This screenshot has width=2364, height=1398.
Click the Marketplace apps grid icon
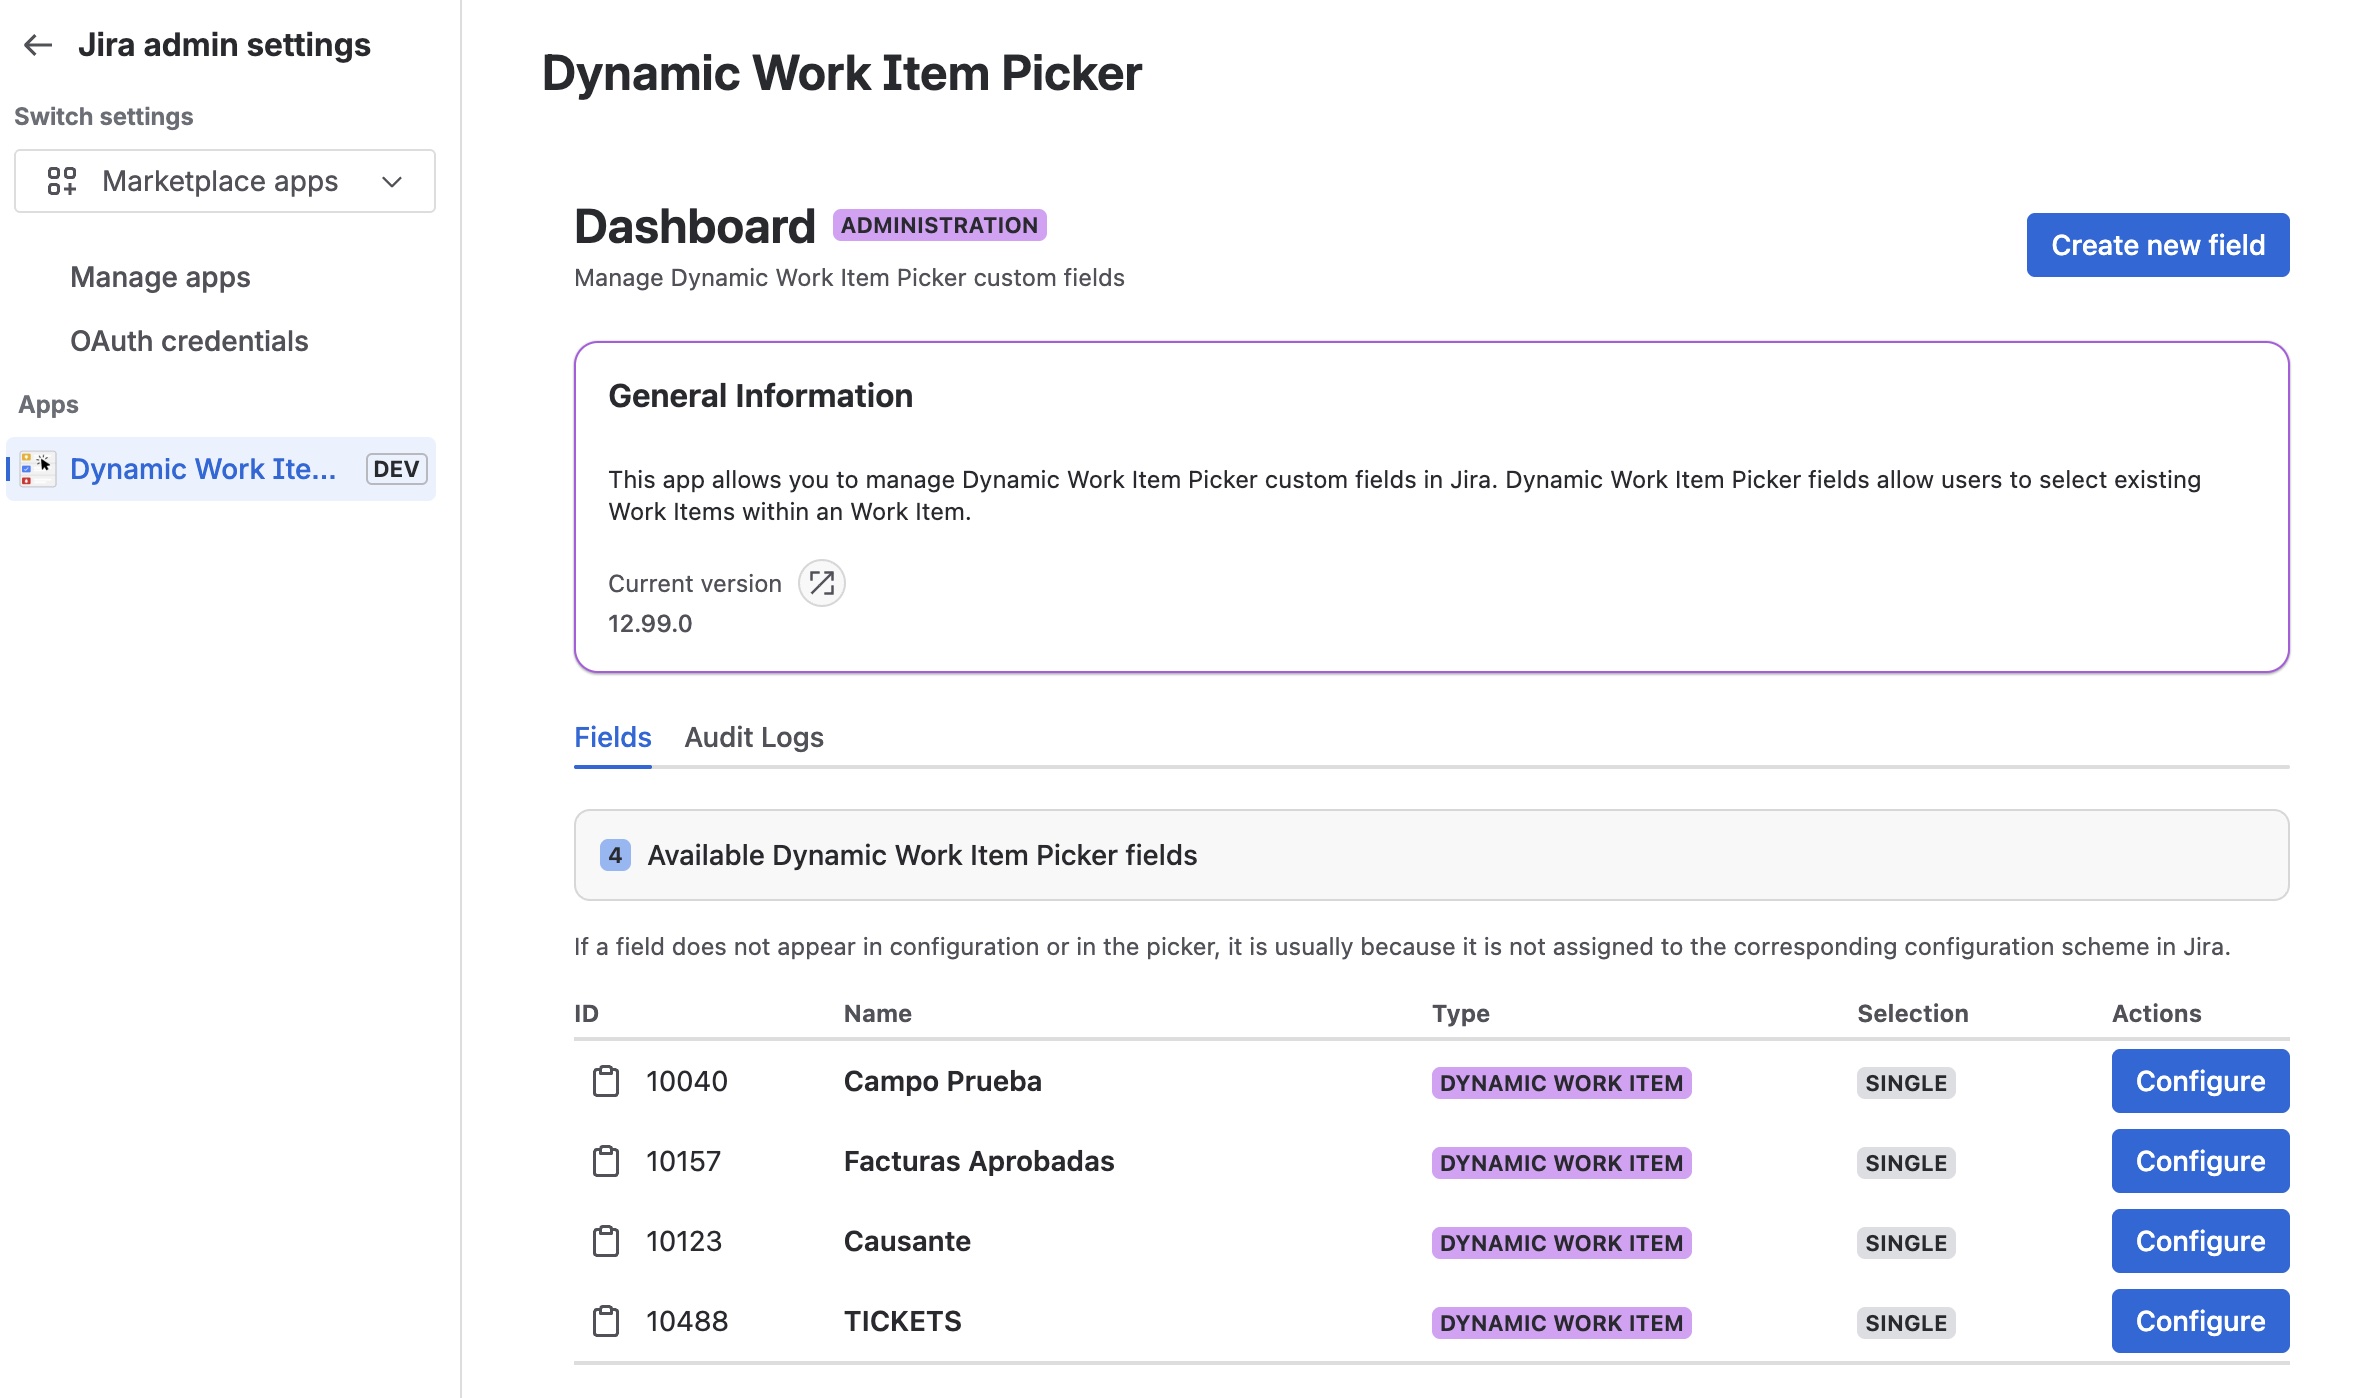62,181
